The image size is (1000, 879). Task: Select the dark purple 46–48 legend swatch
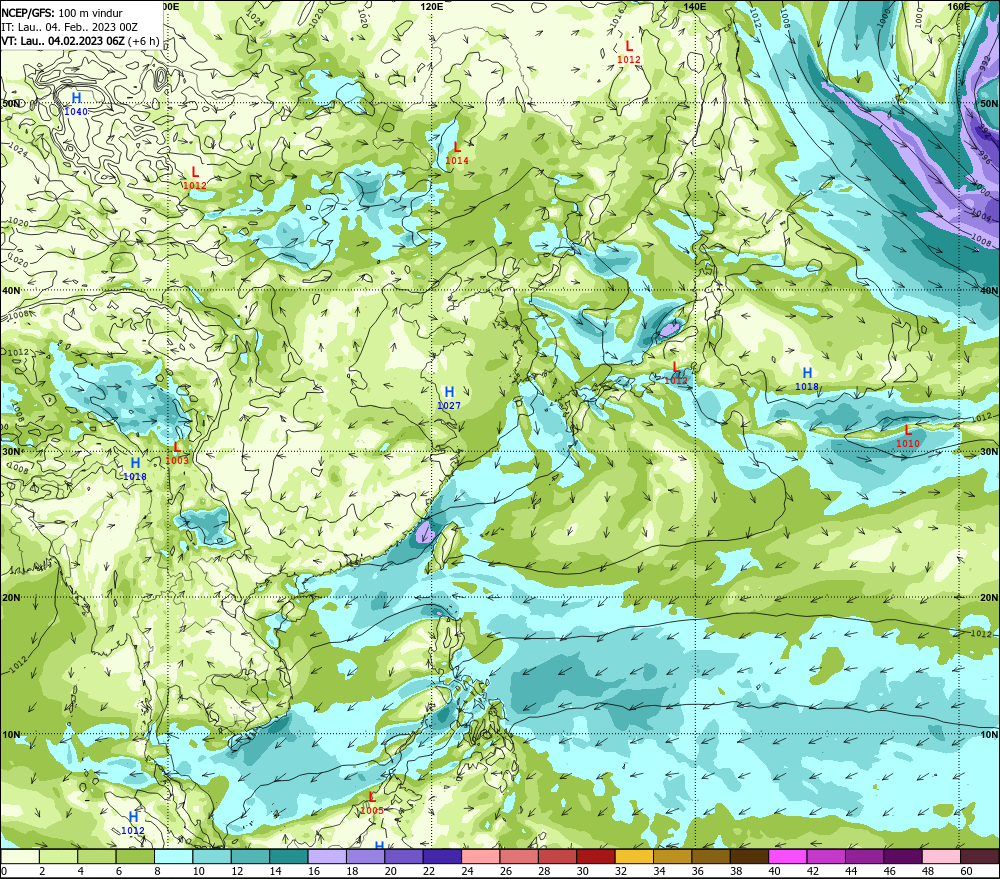pos(902,857)
